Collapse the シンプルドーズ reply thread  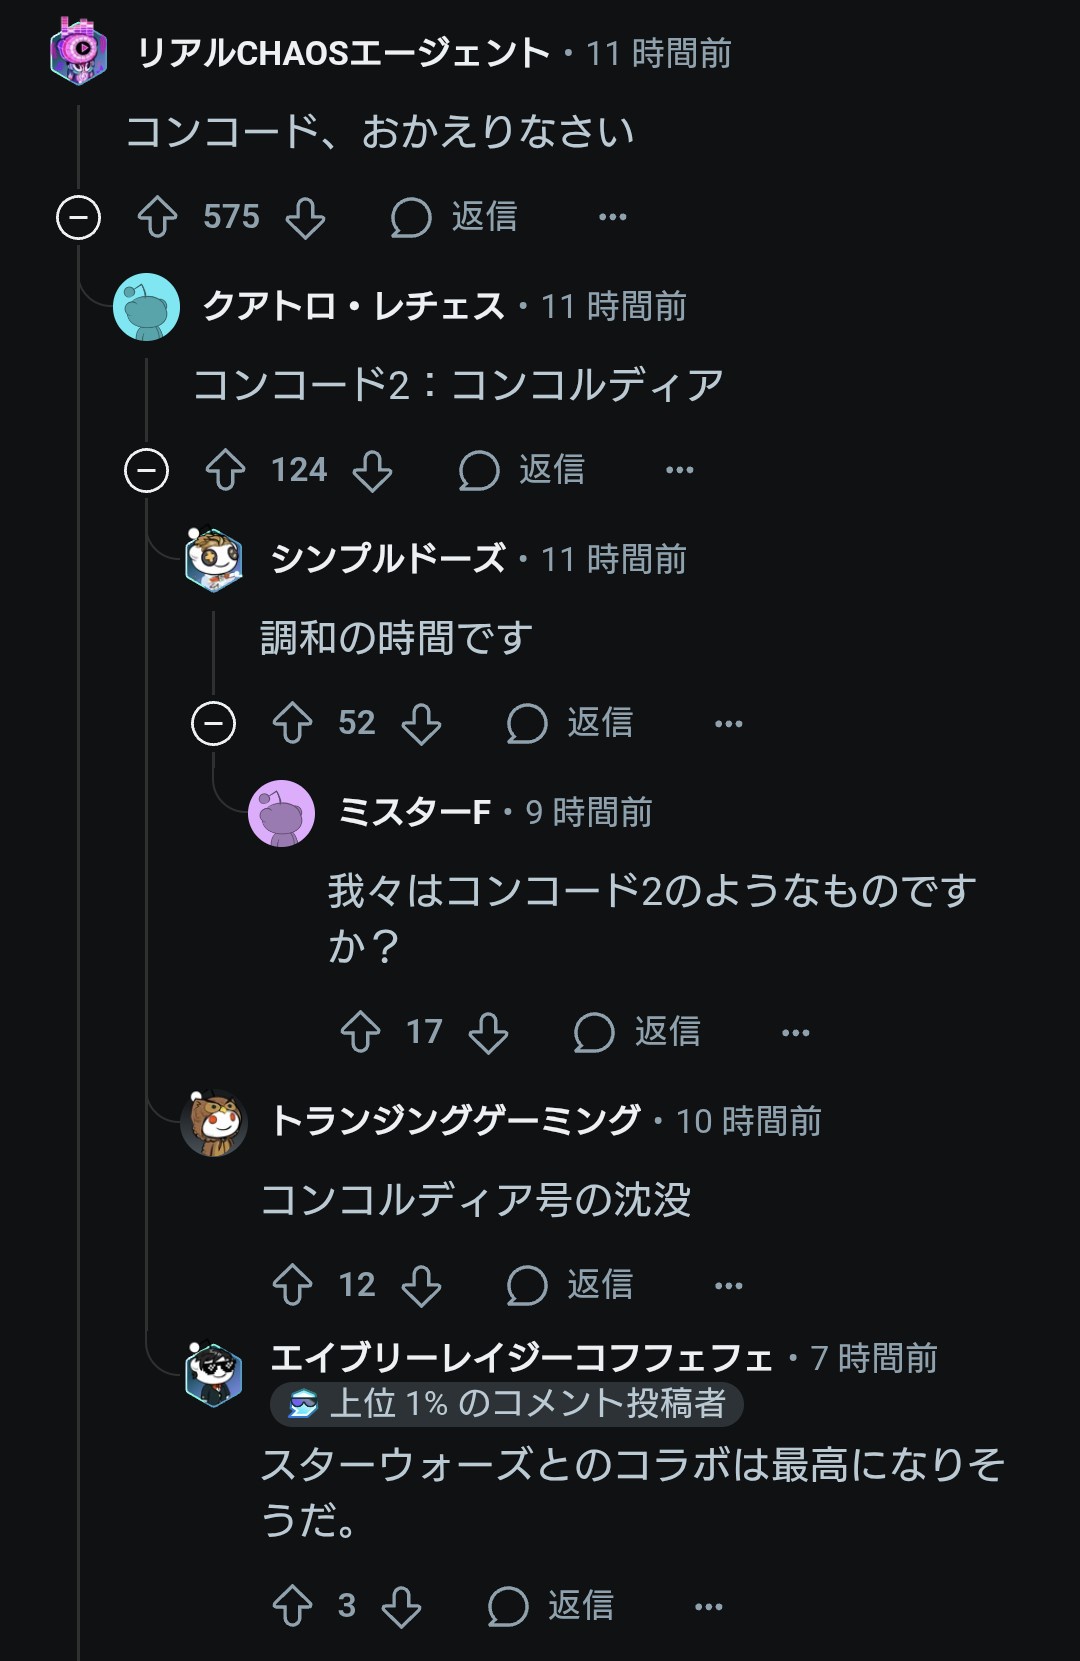pos(213,723)
